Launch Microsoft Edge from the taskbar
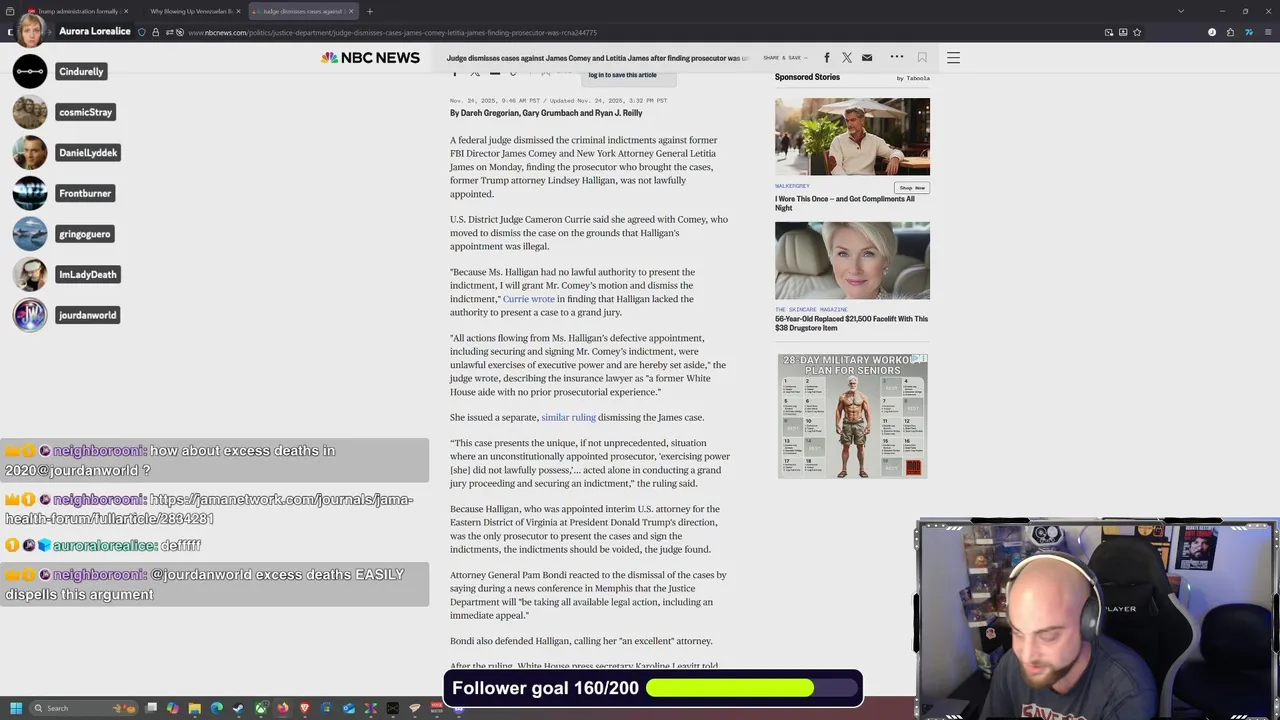Viewport: 1280px width, 720px height. (217, 708)
